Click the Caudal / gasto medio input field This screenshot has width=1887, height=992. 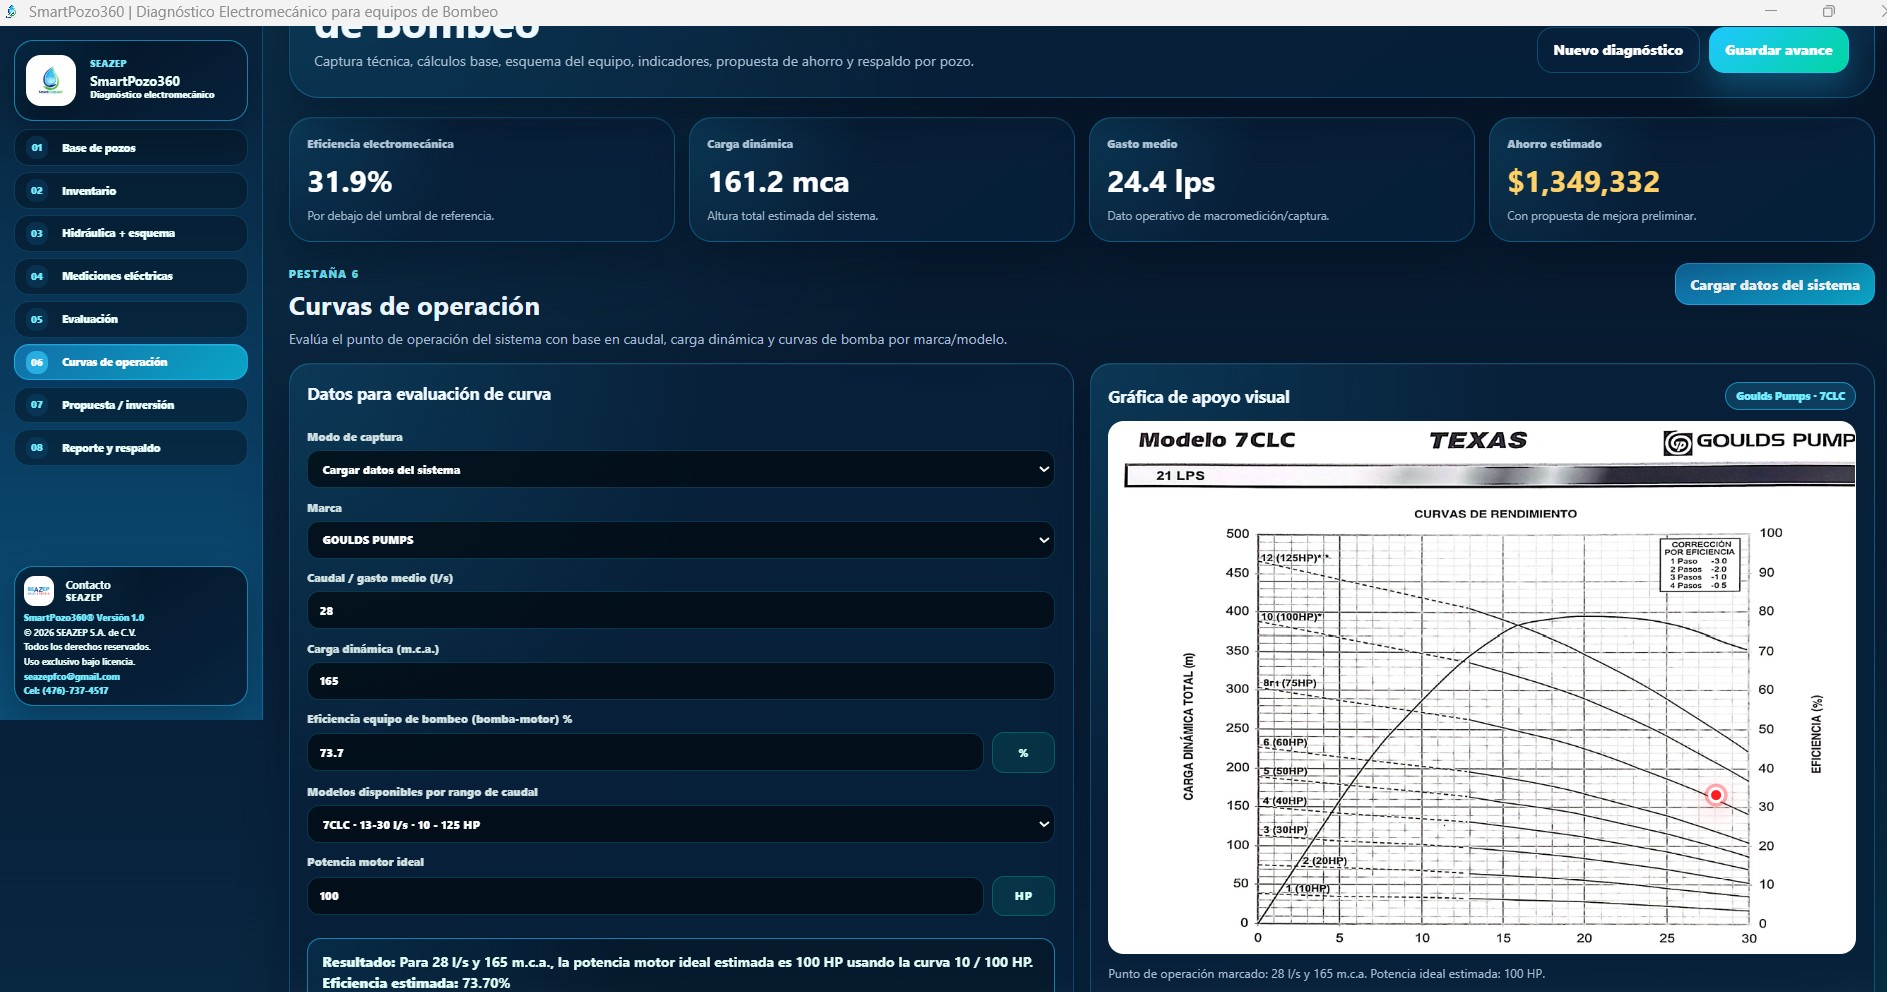pos(680,611)
